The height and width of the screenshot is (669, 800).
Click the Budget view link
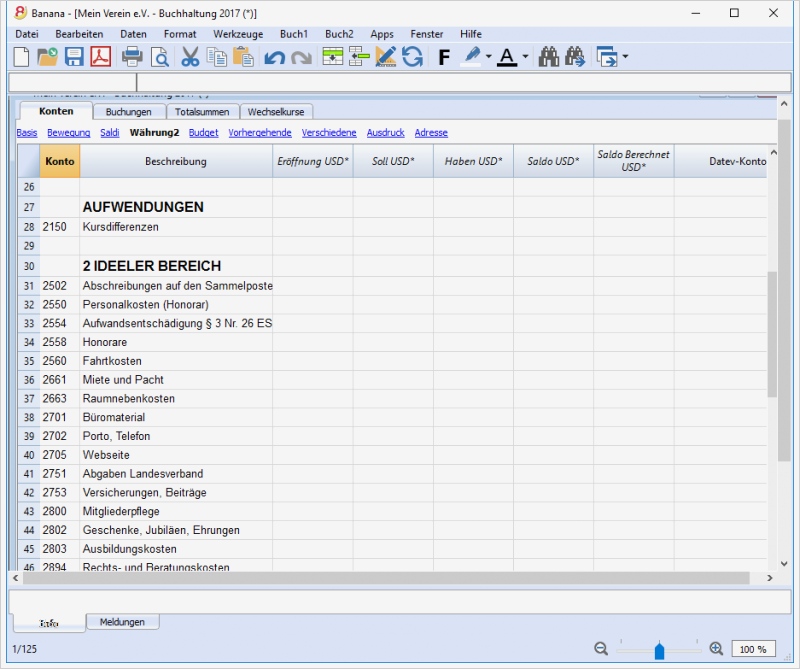click(x=203, y=132)
